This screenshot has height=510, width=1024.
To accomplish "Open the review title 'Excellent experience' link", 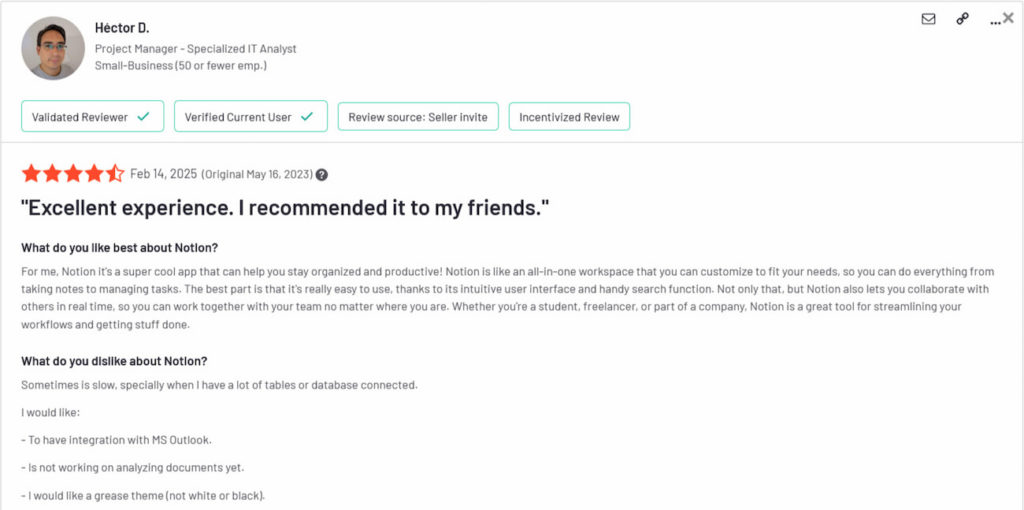I will [286, 208].
